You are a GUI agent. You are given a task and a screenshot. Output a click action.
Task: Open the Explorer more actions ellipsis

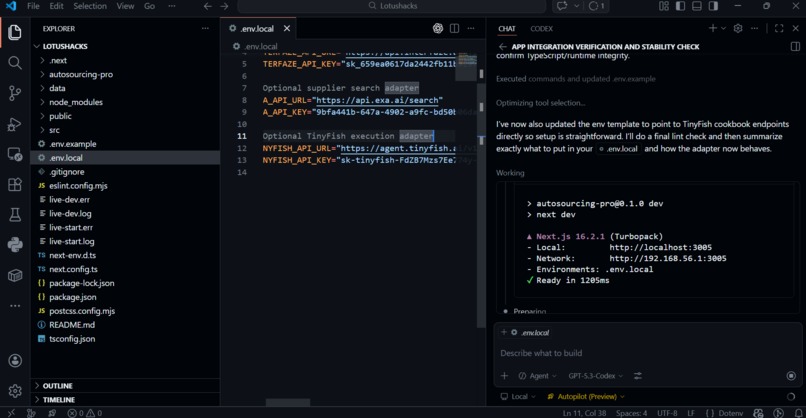205,29
